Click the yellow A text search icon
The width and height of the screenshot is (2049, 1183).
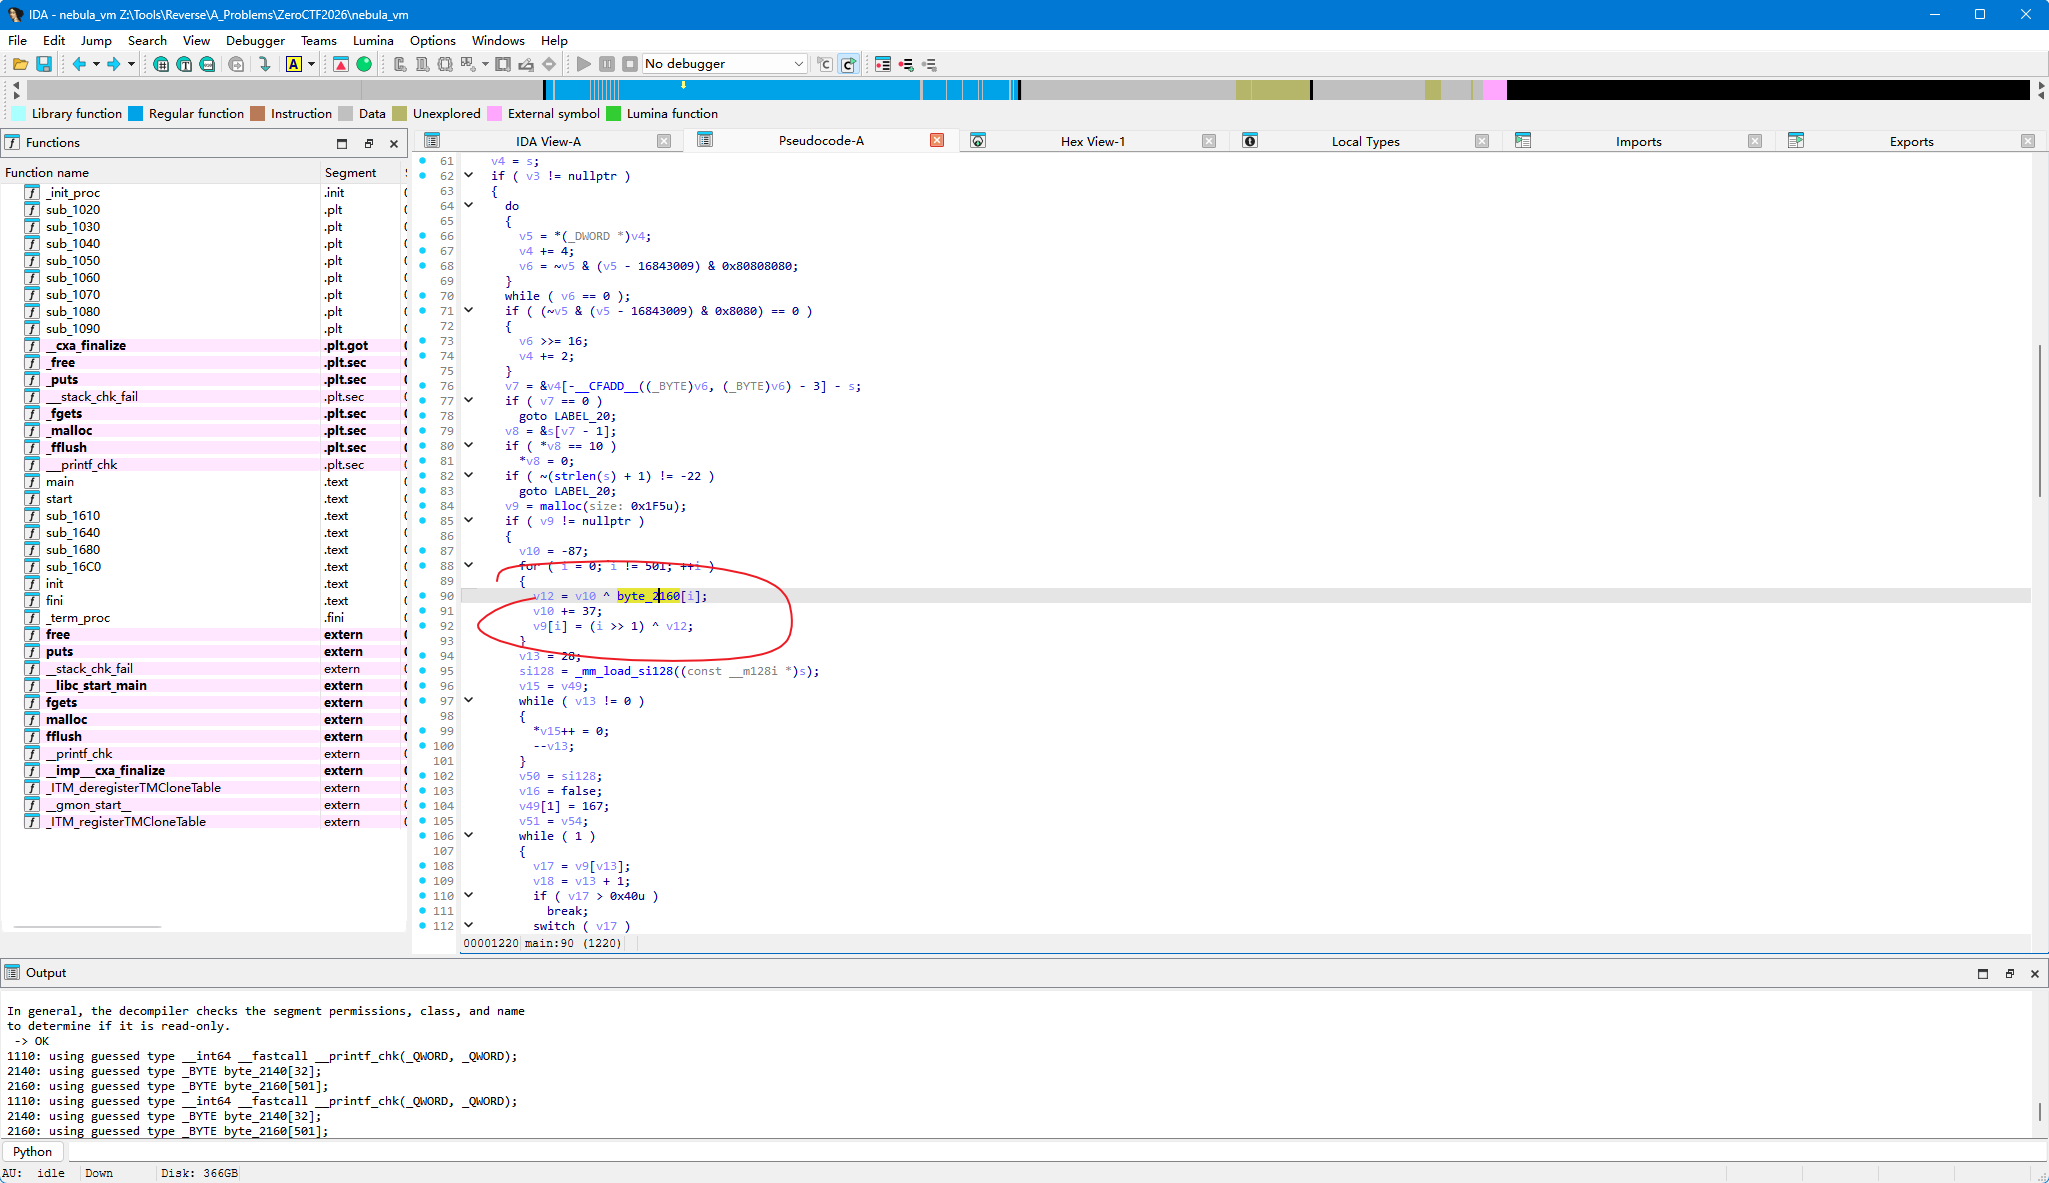[x=294, y=64]
